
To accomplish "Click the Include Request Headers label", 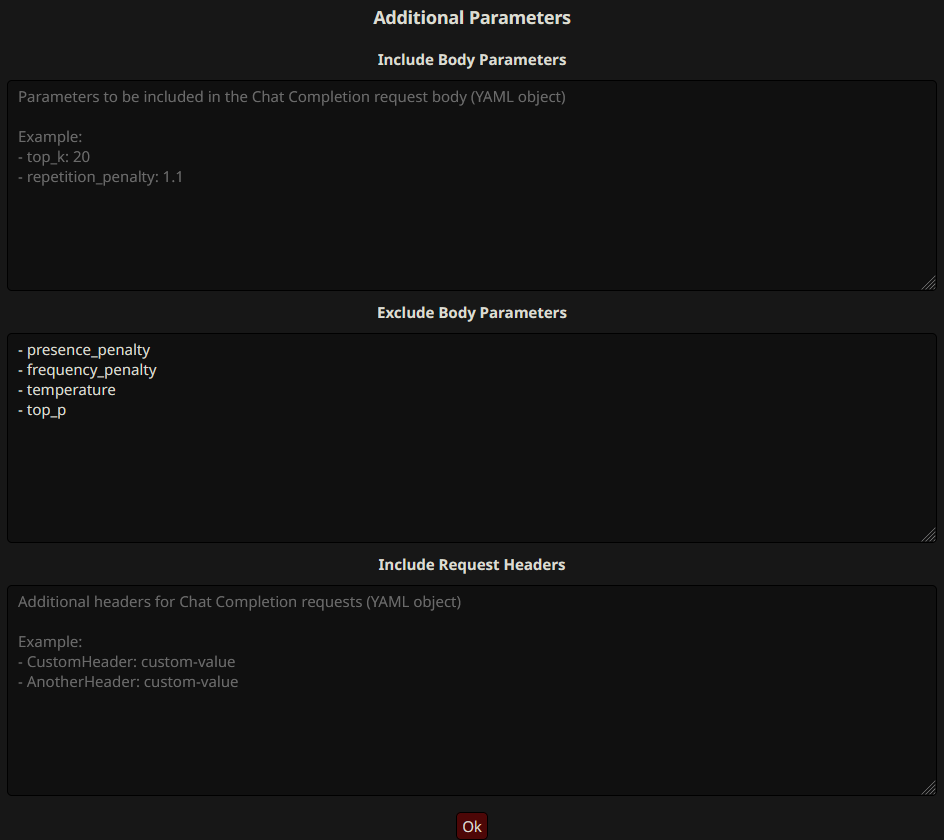I will tap(472, 564).
